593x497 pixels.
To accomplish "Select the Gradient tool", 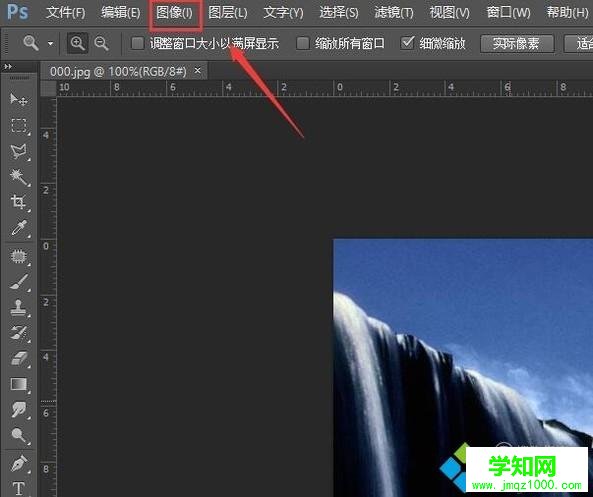I will [19, 384].
